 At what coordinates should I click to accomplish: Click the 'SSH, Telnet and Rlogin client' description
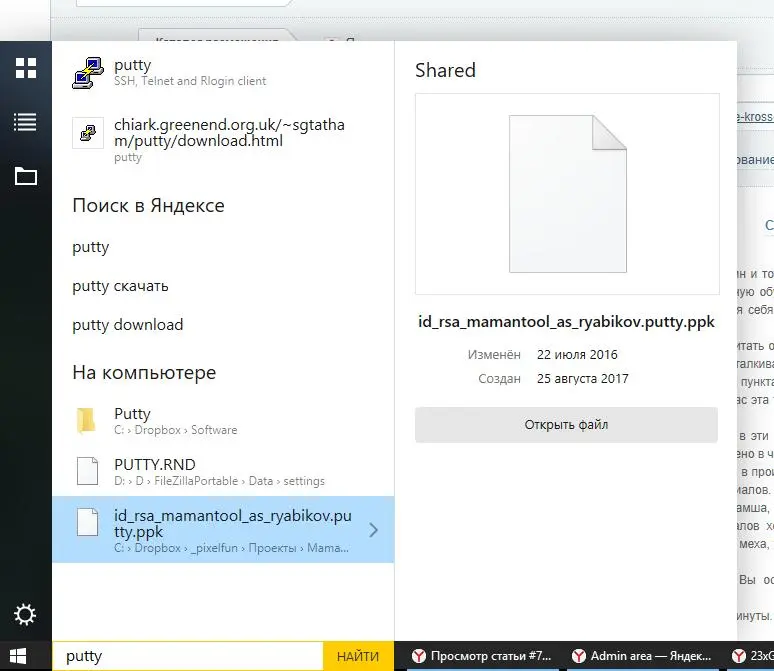[190, 81]
